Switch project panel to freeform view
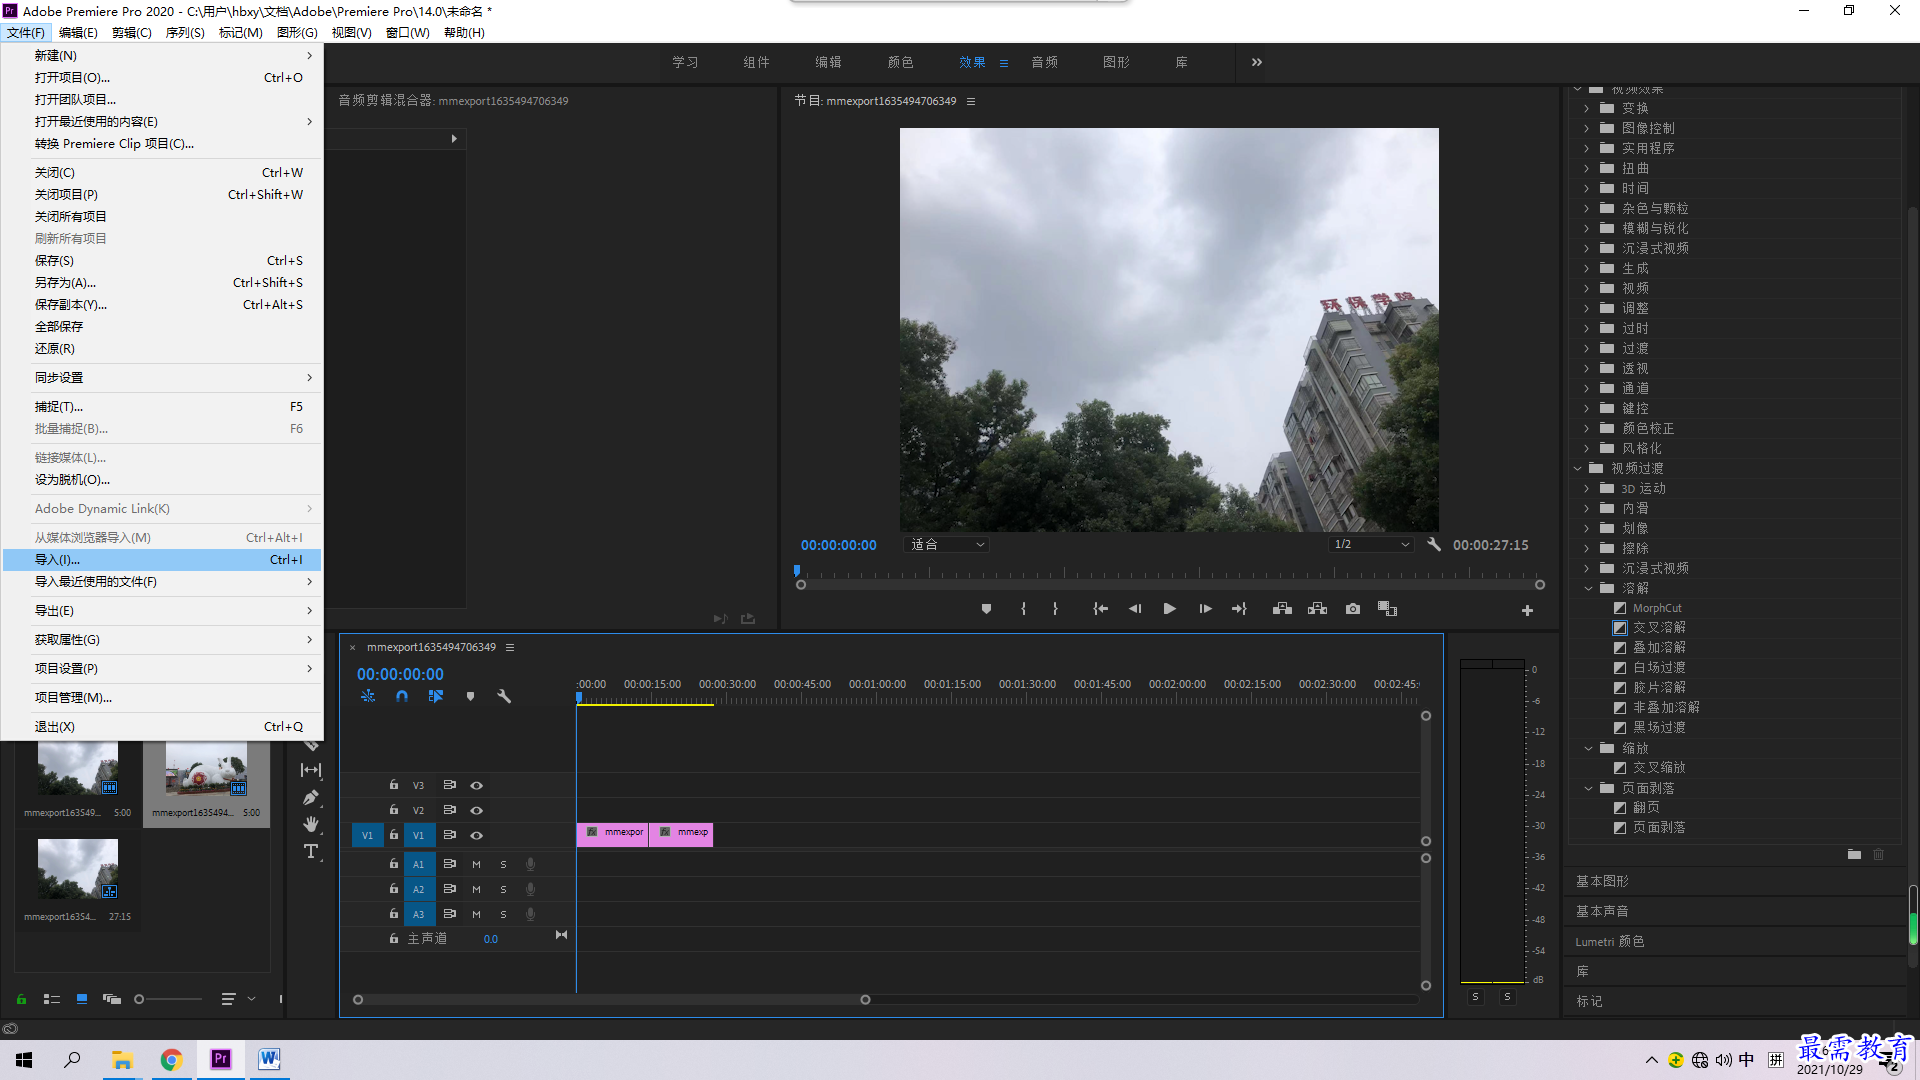 [x=112, y=999]
